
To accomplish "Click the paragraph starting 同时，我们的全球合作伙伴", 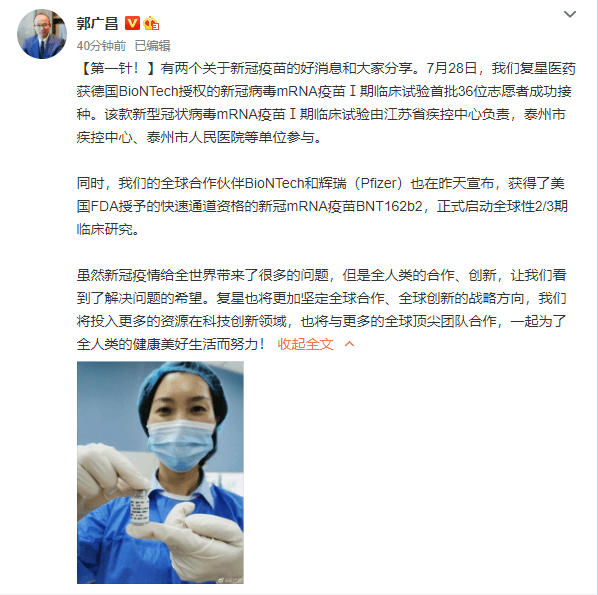I will coord(322,206).
